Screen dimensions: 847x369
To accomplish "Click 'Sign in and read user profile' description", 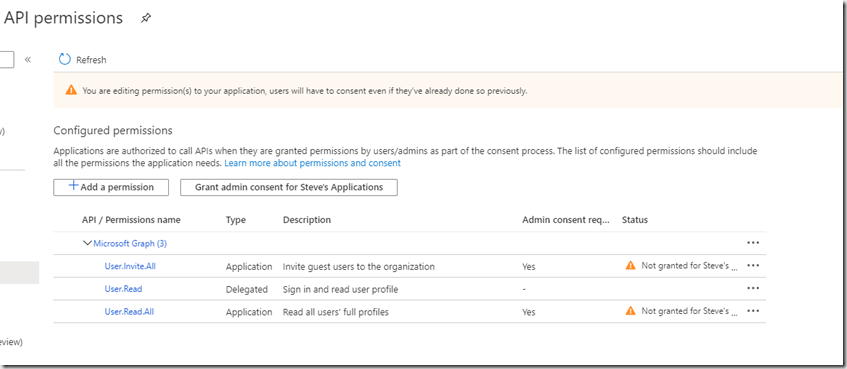I will click(340, 290).
